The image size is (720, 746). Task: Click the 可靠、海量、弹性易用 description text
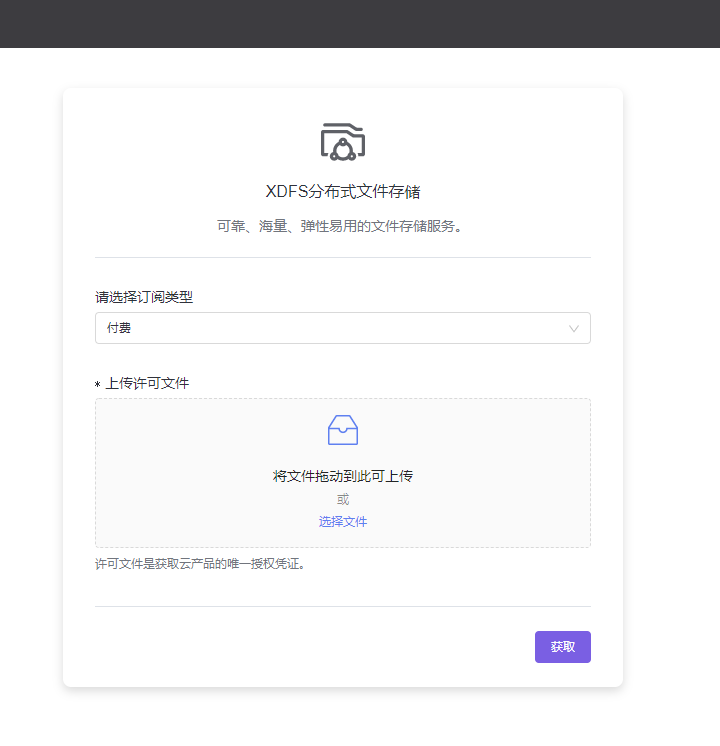342,226
